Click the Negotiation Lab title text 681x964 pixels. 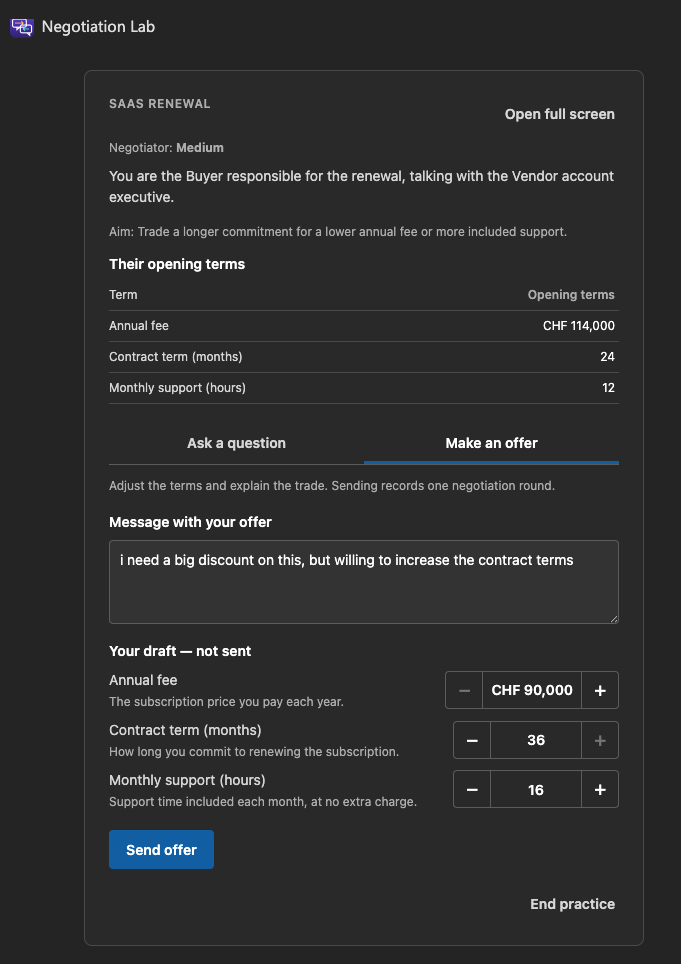98,27
